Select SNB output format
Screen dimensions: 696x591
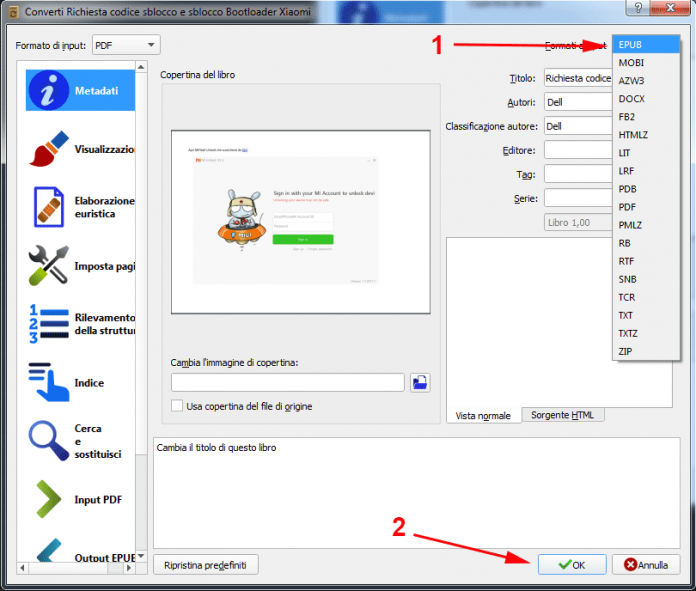point(646,279)
